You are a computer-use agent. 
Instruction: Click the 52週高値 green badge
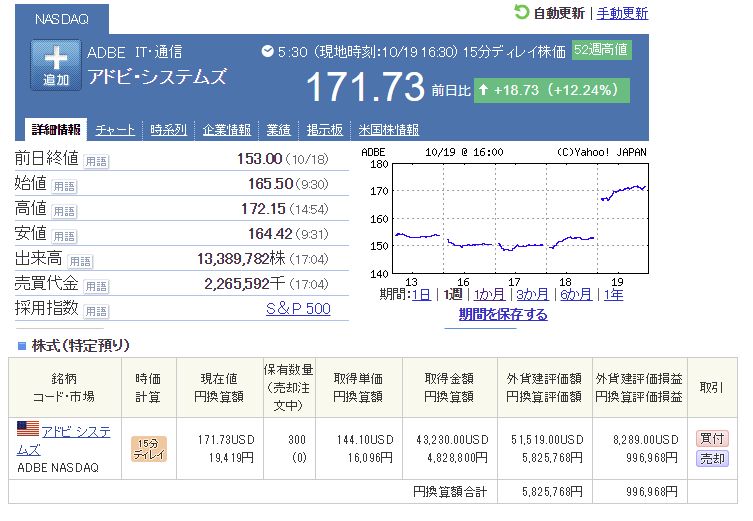click(x=601, y=50)
